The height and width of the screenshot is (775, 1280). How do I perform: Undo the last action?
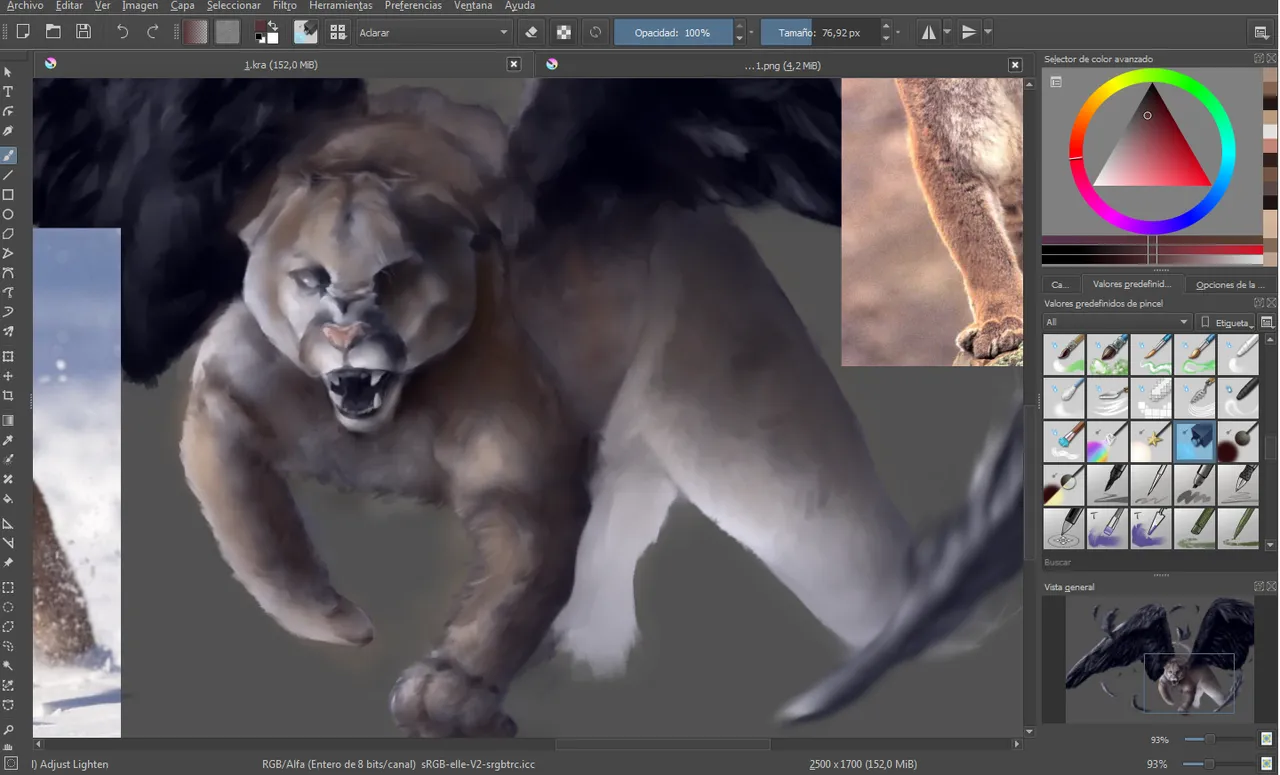point(122,32)
